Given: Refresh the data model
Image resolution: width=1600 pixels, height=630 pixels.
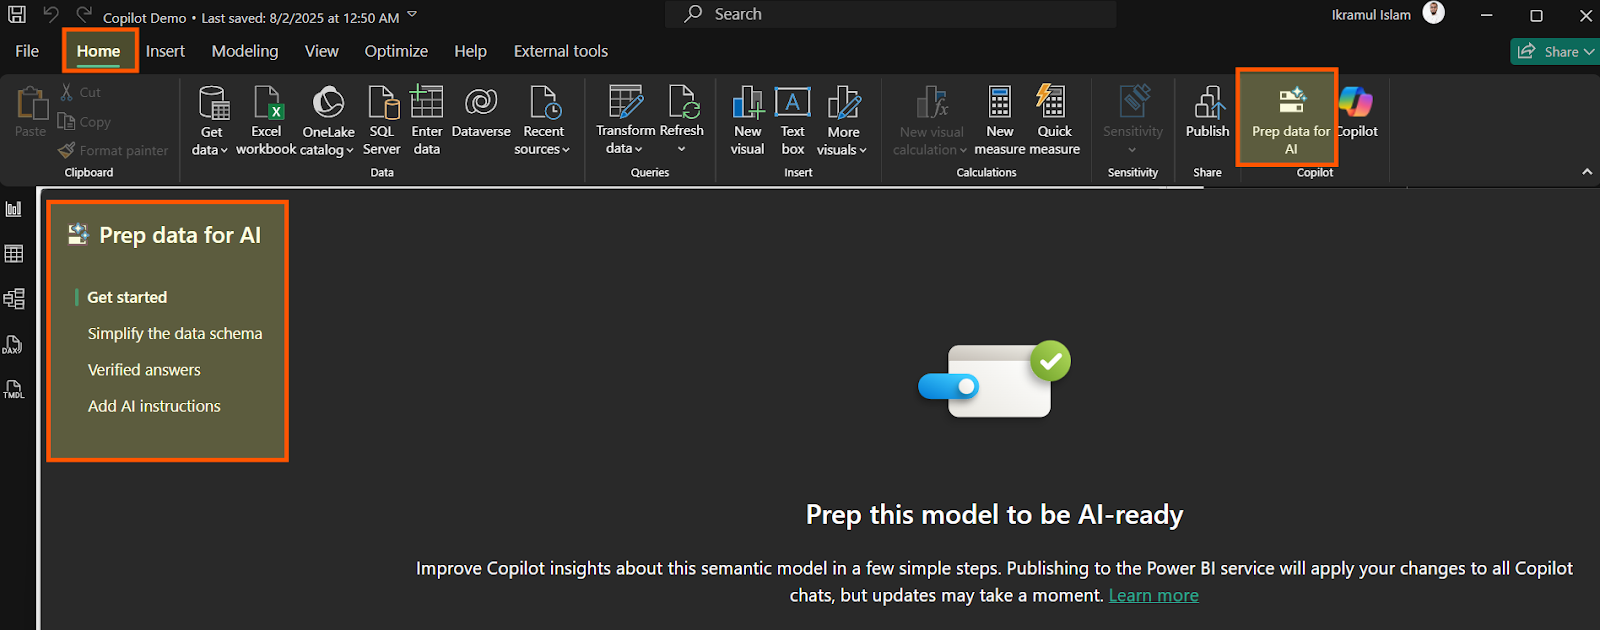Looking at the screenshot, I should (682, 121).
